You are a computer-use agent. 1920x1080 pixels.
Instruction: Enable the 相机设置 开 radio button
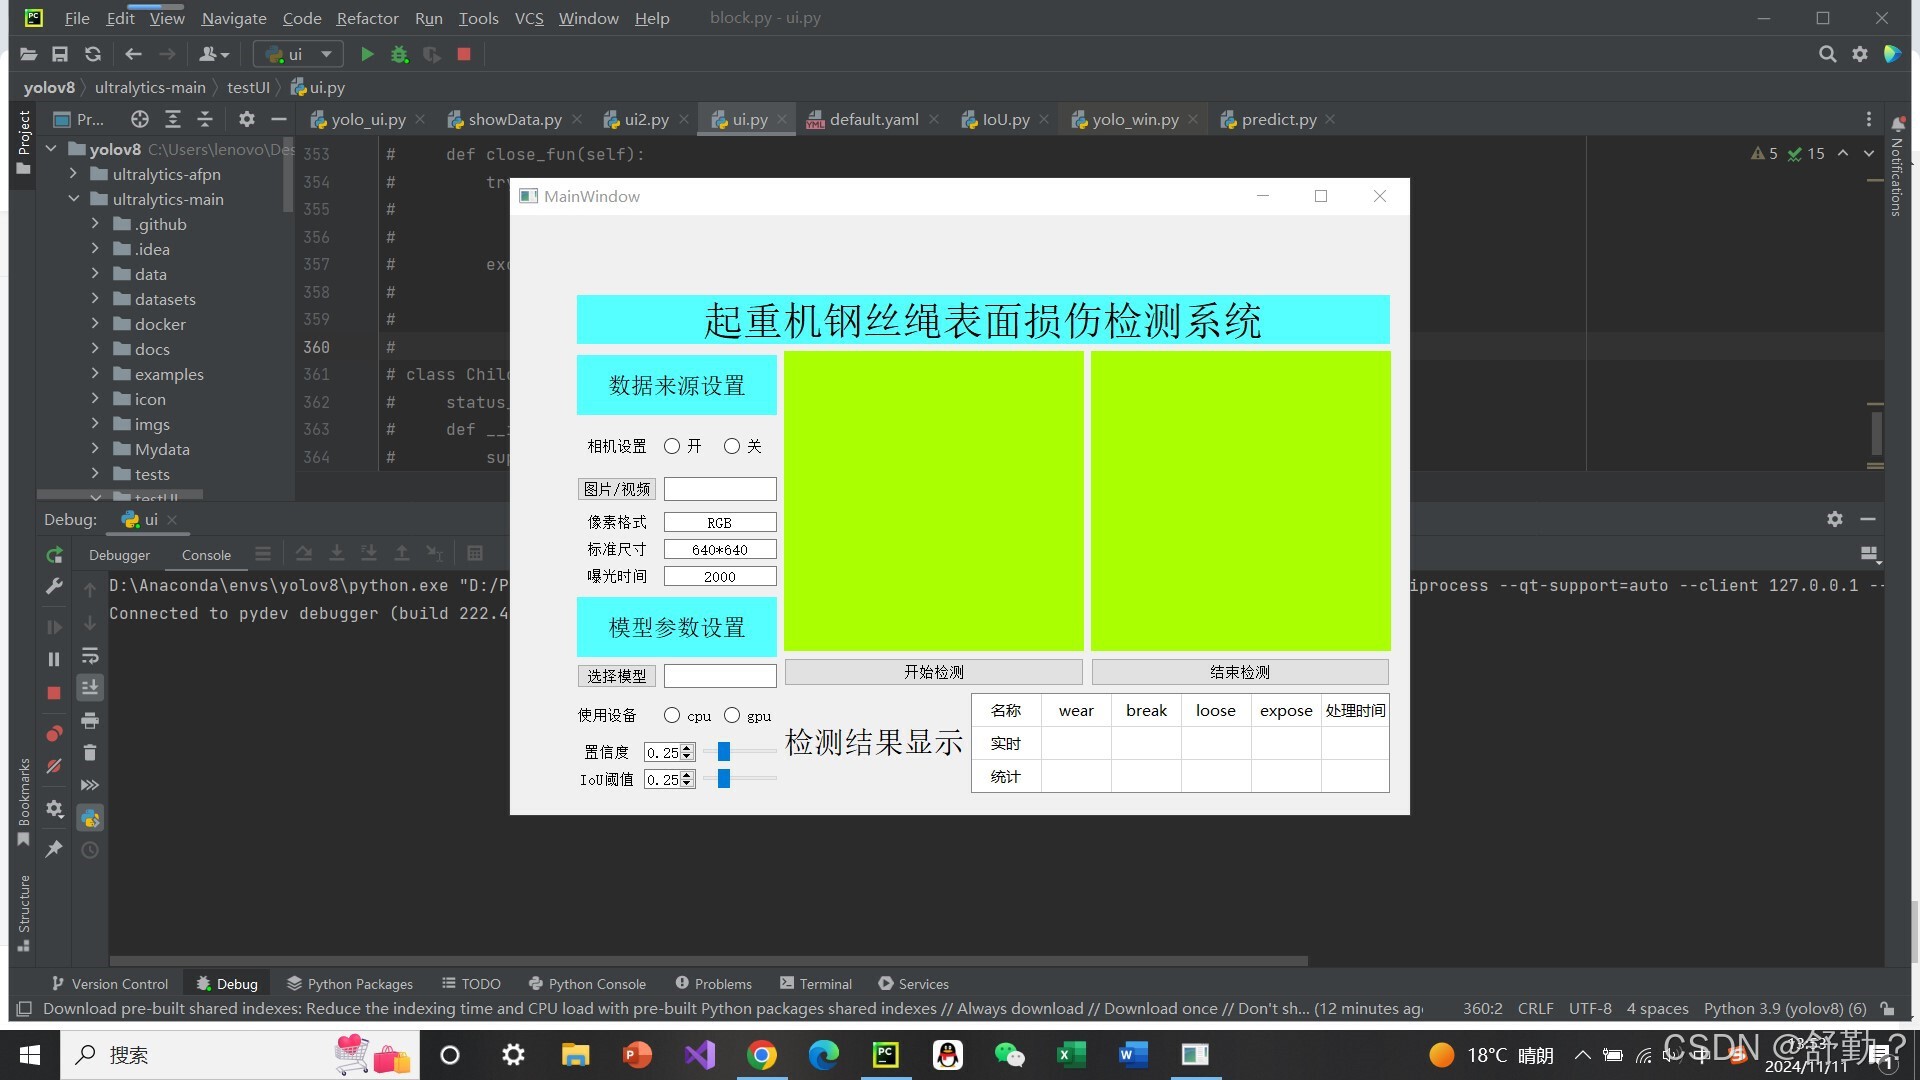tap(671, 446)
